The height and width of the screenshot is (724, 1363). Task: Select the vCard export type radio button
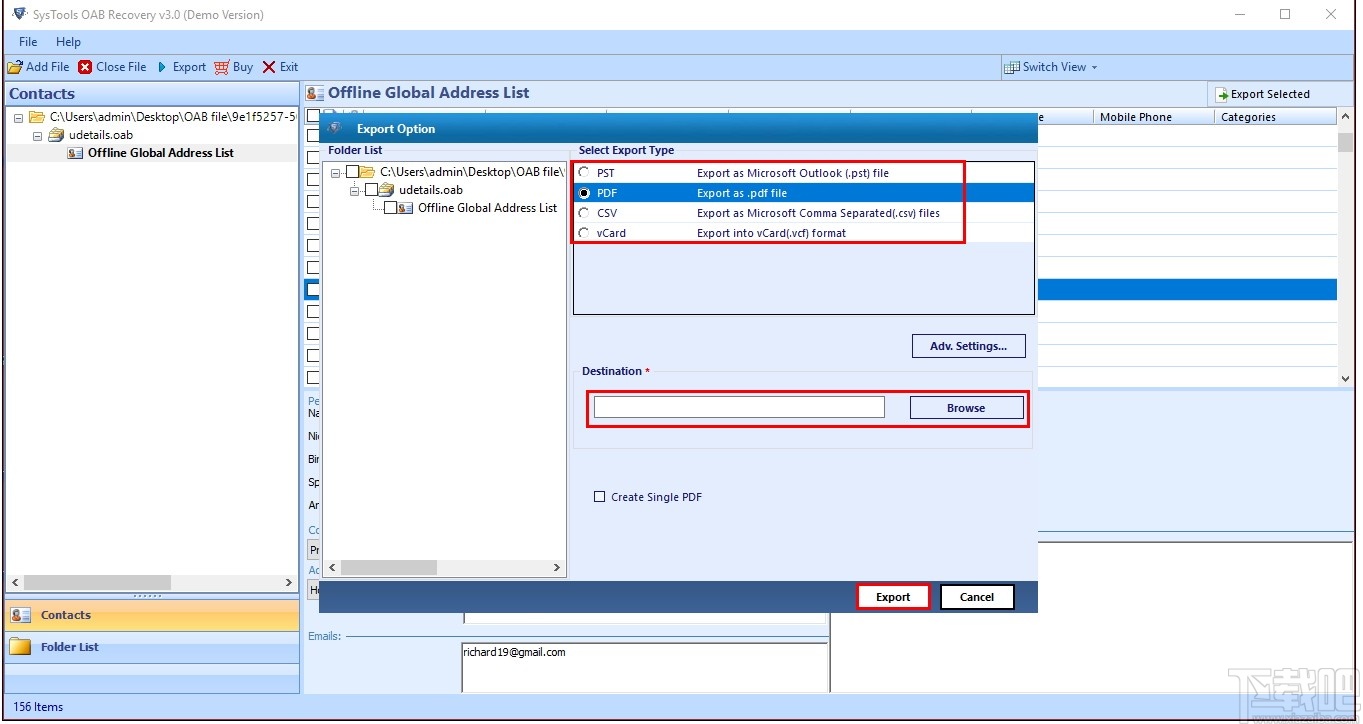coord(584,233)
